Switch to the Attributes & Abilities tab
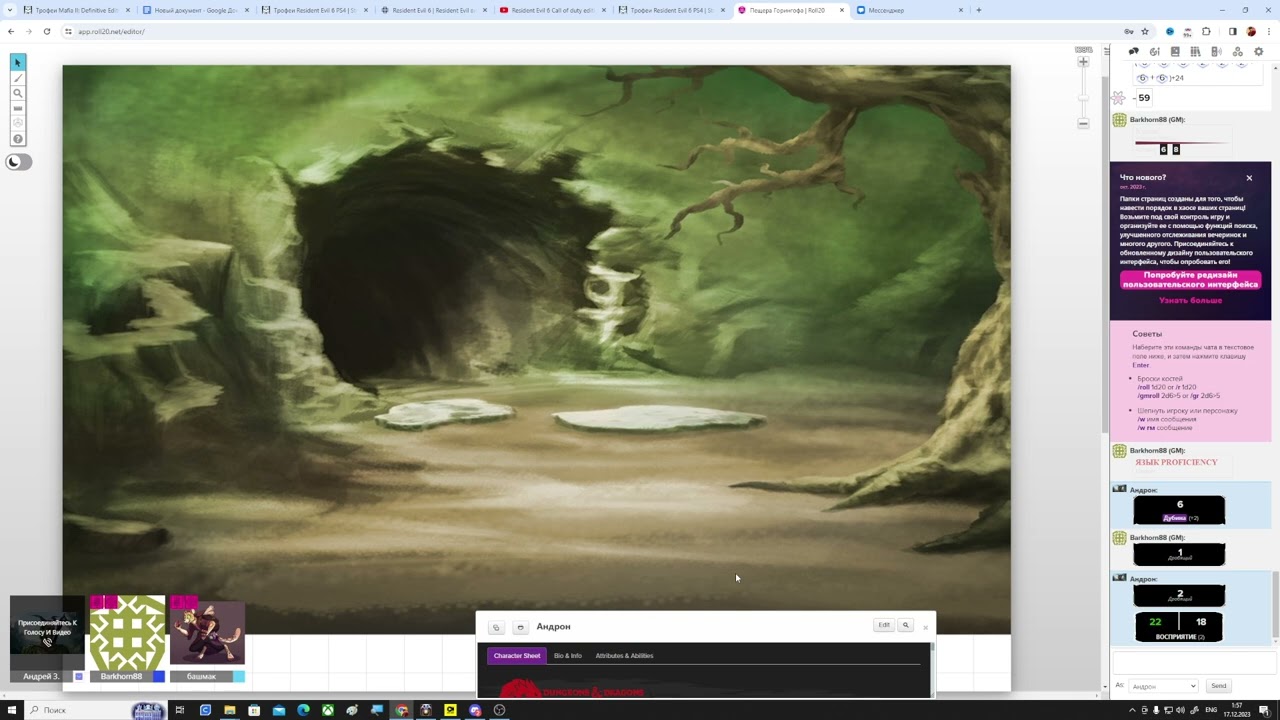The height and width of the screenshot is (720, 1280). pyautogui.click(x=624, y=656)
